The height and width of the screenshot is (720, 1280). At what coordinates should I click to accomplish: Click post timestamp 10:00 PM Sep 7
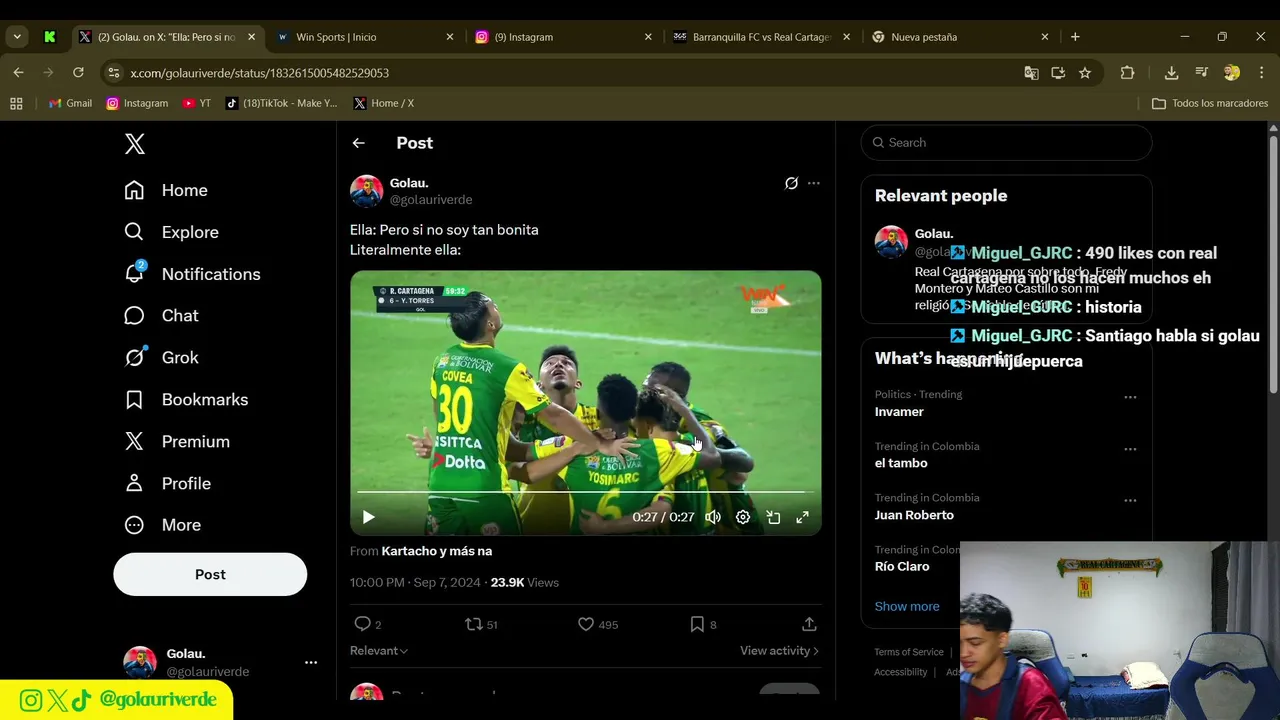tap(415, 582)
